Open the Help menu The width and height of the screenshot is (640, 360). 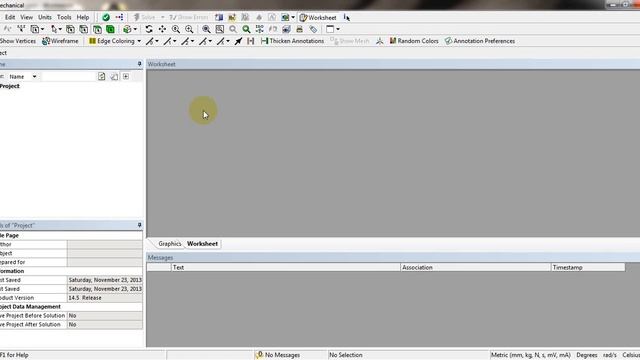(x=83, y=17)
